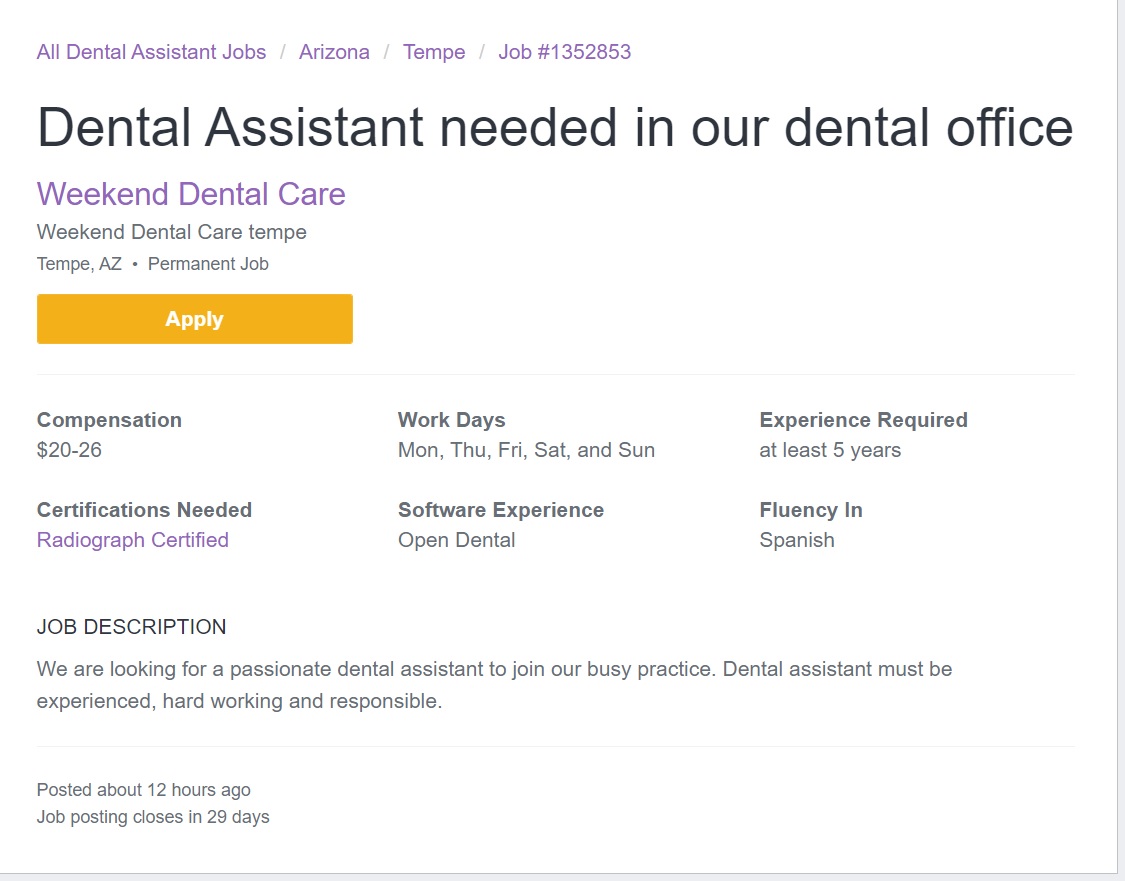Click the Tempe, AZ location text
This screenshot has height=881, width=1125.
(79, 264)
